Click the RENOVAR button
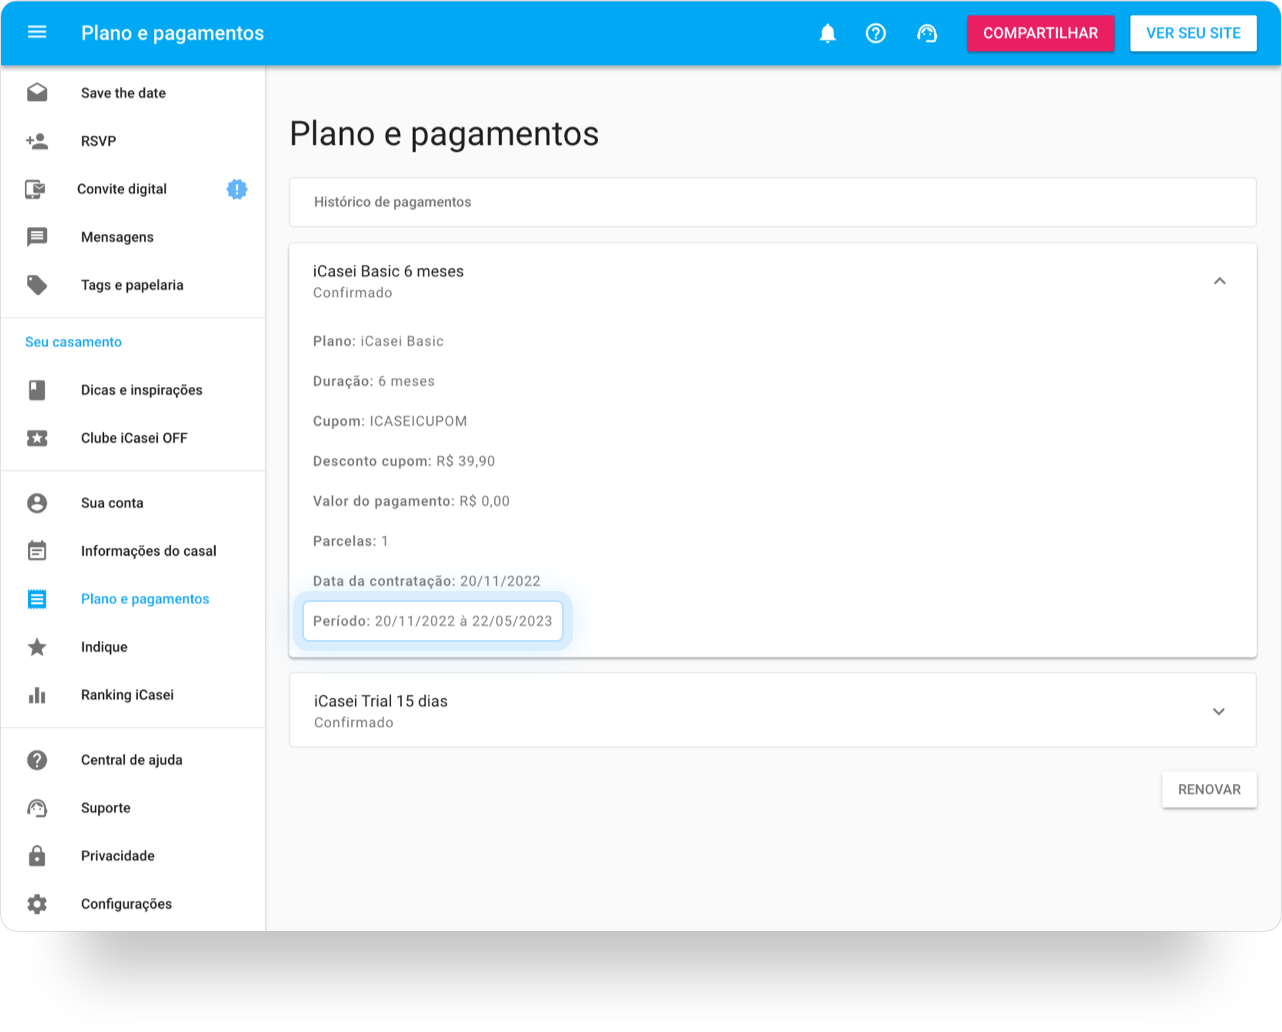This screenshot has width=1282, height=1032. (x=1209, y=789)
